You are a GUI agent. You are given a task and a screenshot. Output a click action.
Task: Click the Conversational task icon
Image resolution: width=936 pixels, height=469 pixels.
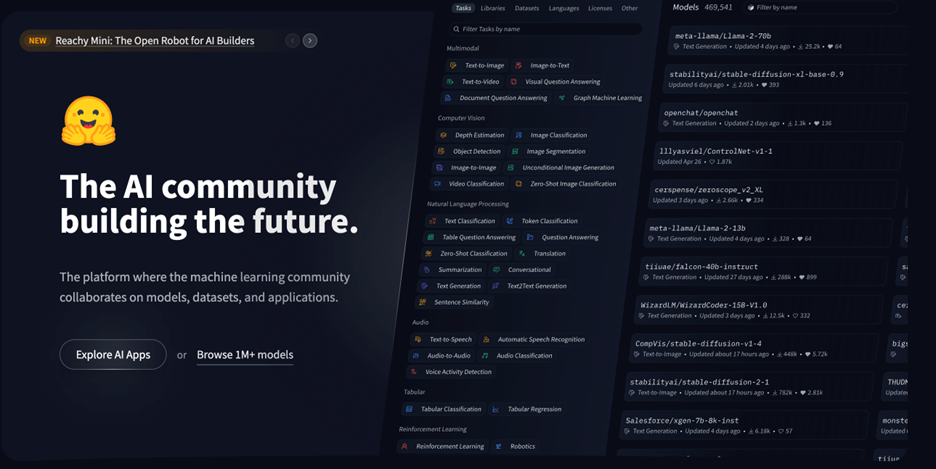point(497,270)
